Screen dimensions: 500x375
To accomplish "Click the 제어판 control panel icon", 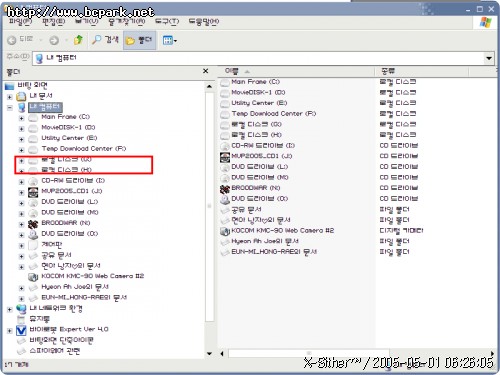I will (x=33, y=245).
